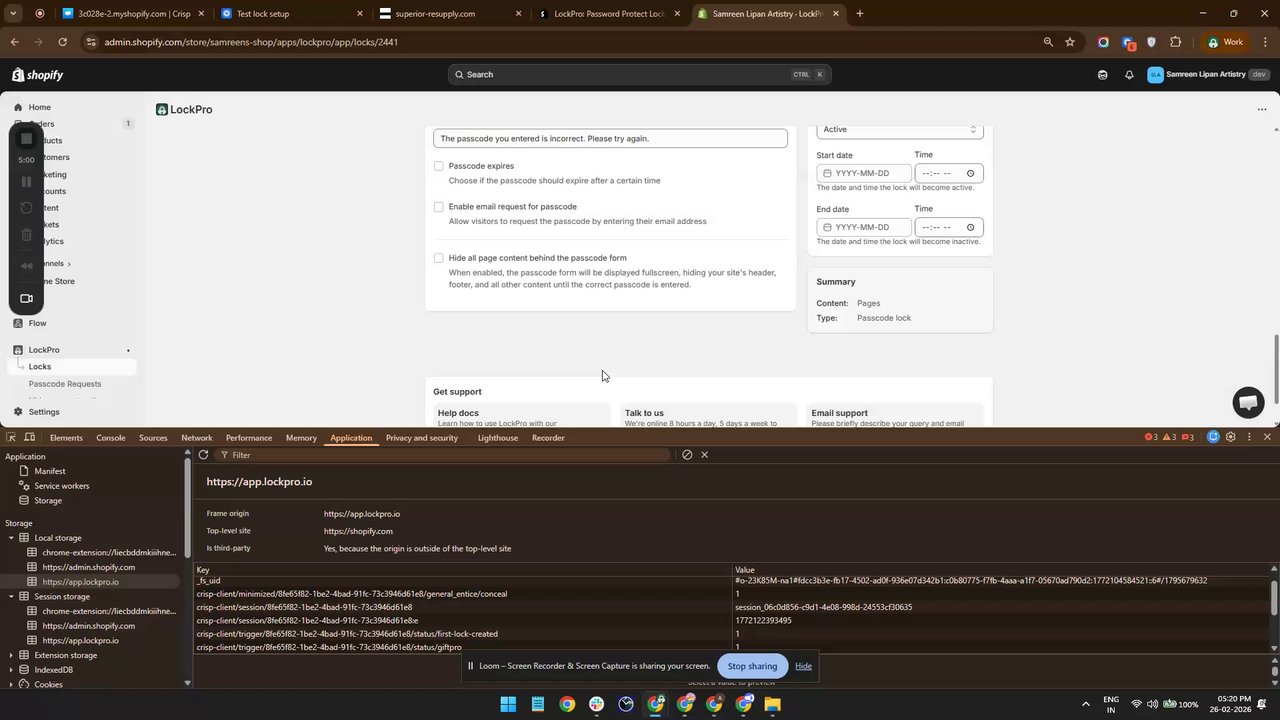Open File Explorer from the taskbar
This screenshot has height=720, width=1280.
(x=773, y=705)
